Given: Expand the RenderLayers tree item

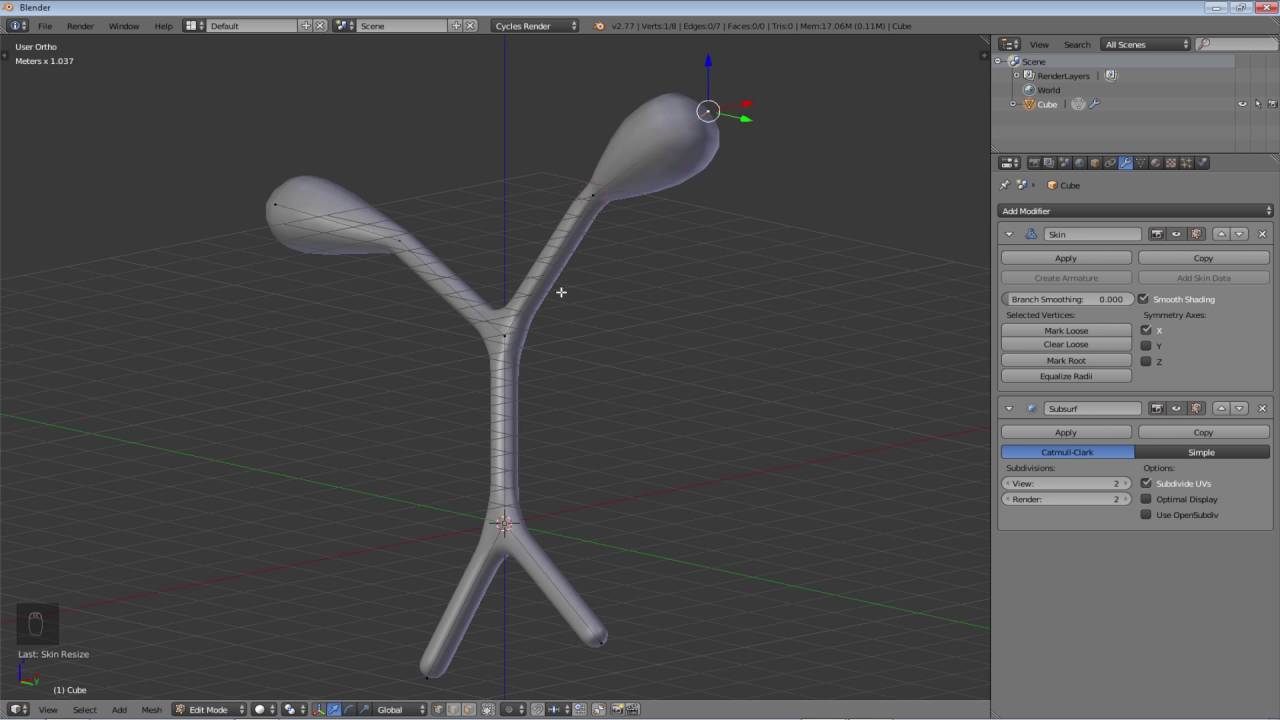Looking at the screenshot, I should pyautogui.click(x=1016, y=76).
